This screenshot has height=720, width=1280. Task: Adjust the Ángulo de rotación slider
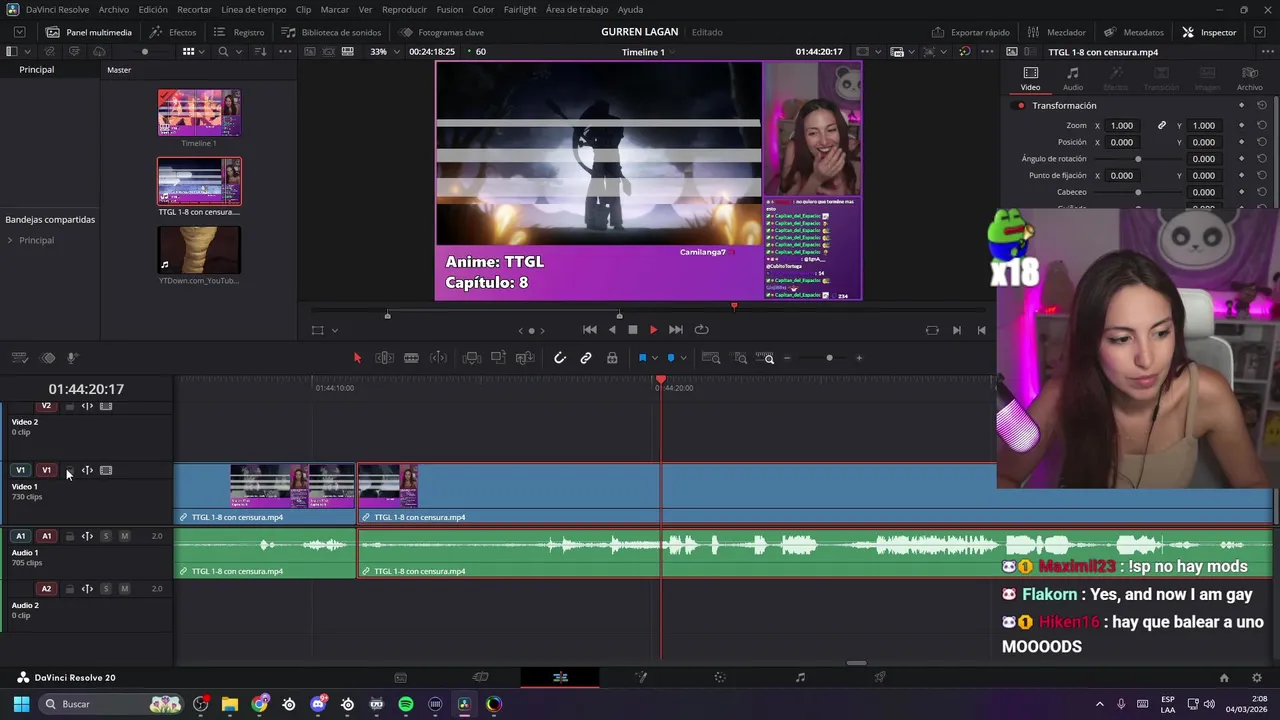(1138, 159)
